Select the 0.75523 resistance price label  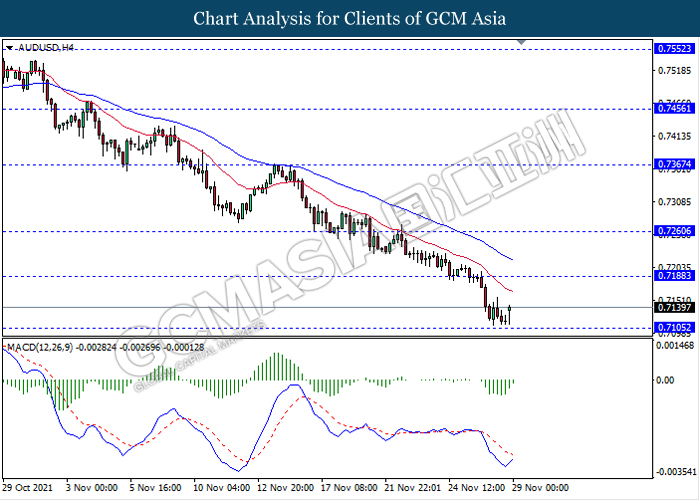675,49
